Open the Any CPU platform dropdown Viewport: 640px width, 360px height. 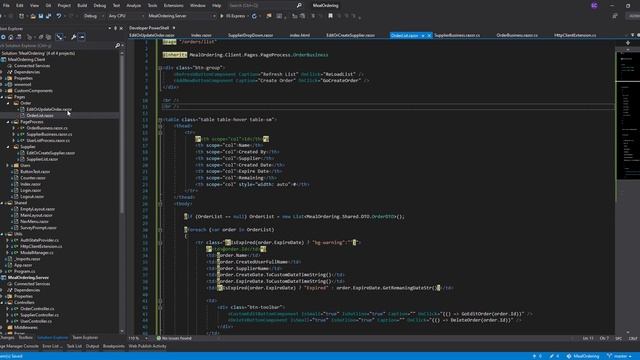[x=126, y=16]
